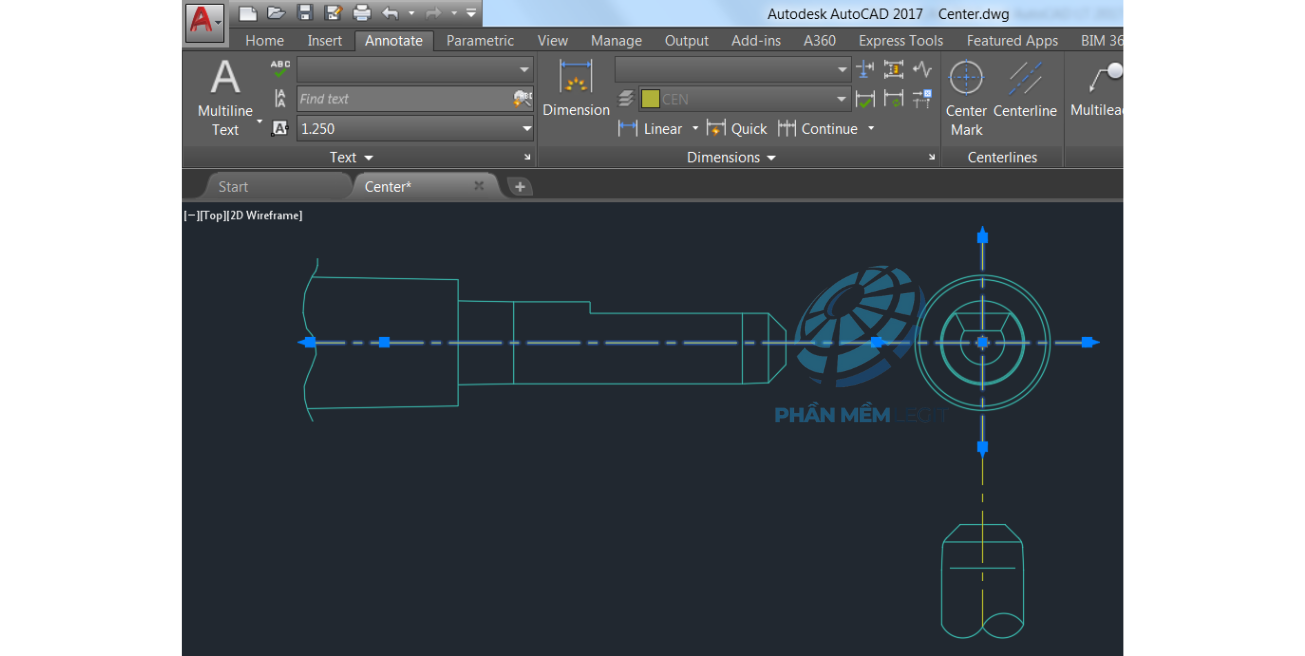Open the Undo history dropdown arrow
This screenshot has width=1305, height=656.
click(x=411, y=13)
